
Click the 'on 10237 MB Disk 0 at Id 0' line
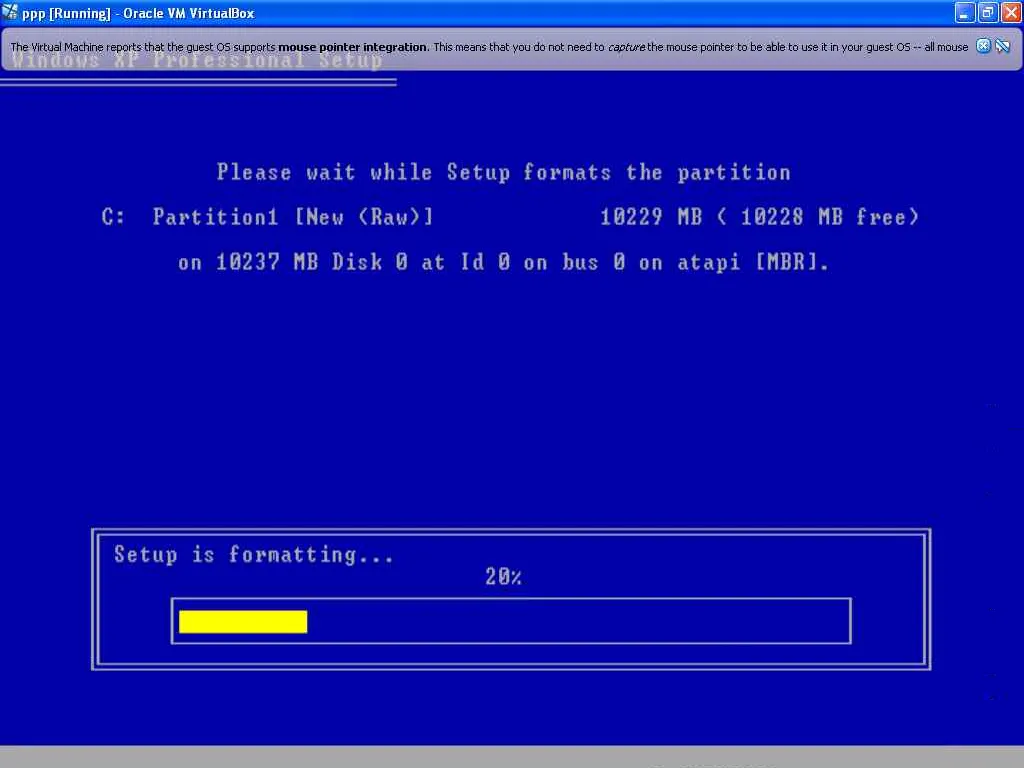504,263
